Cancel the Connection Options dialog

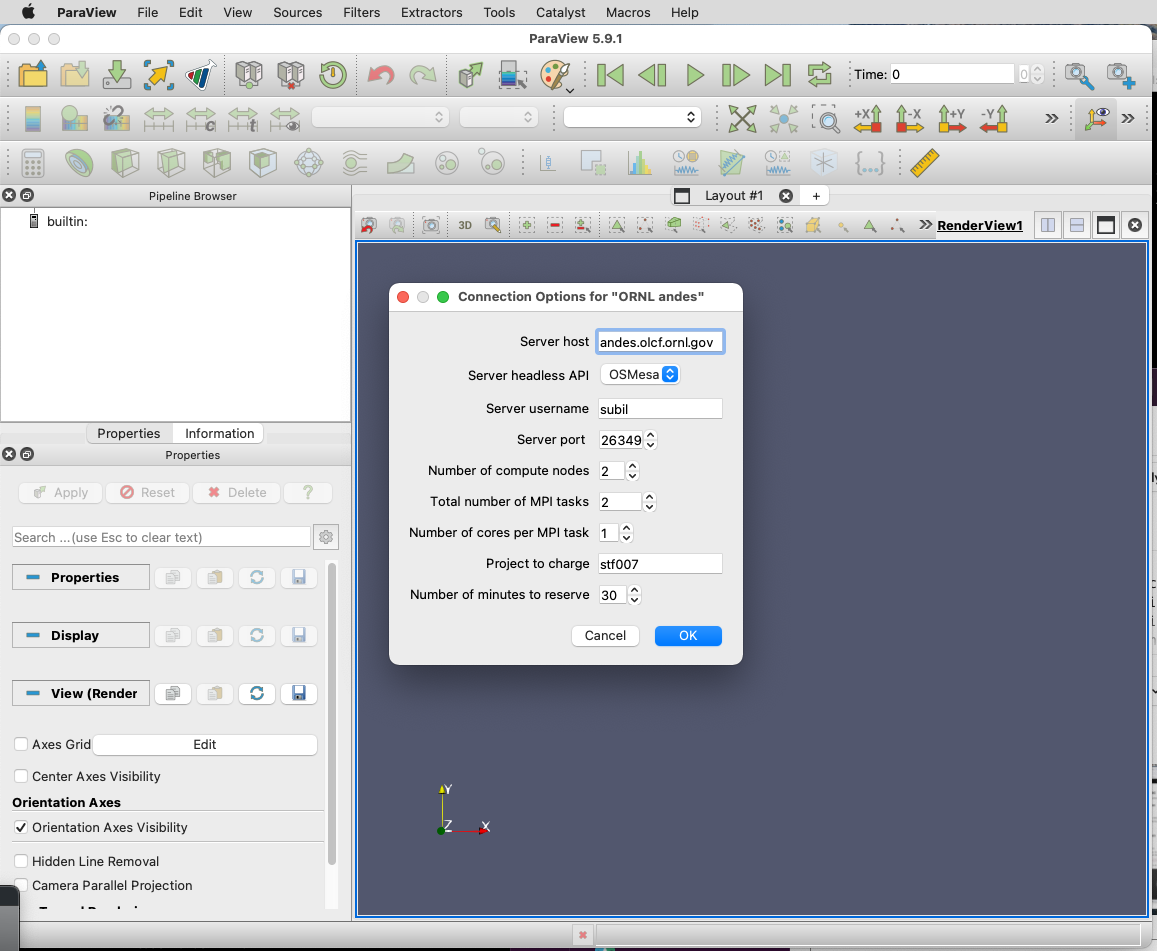click(x=605, y=636)
